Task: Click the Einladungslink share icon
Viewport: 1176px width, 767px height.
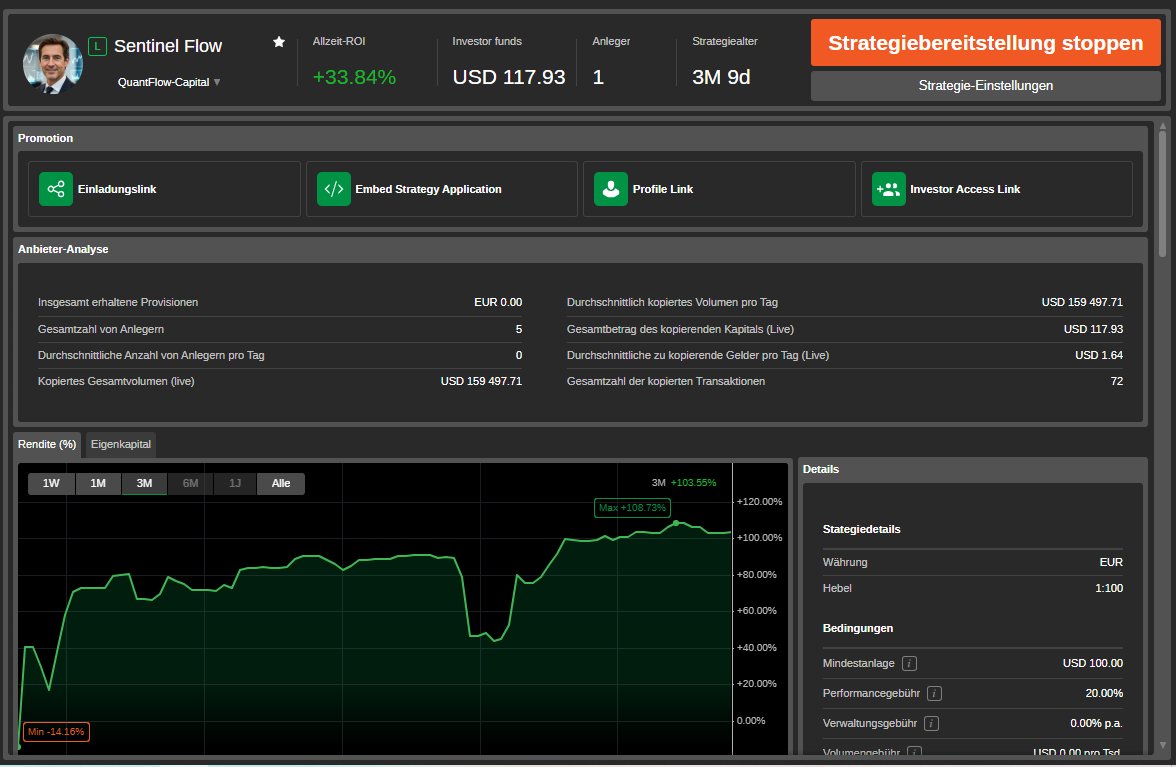Action: click(57, 189)
